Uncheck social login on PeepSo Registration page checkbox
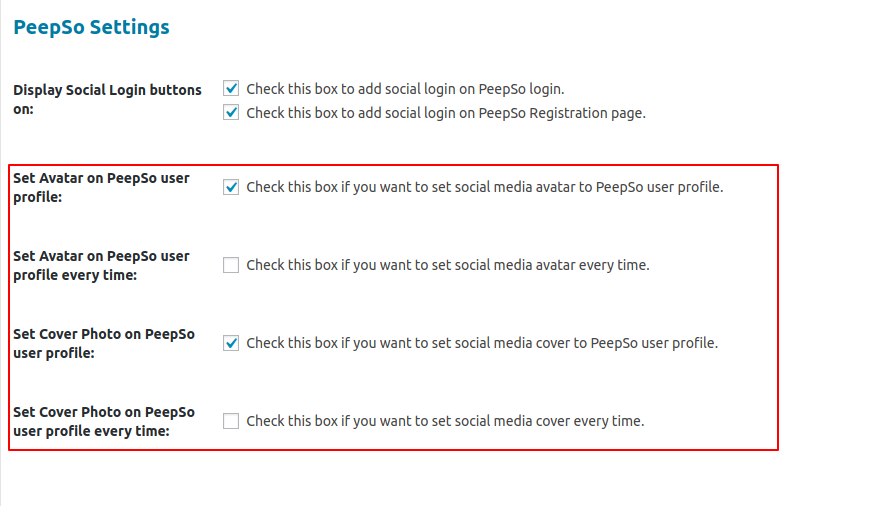The image size is (883, 506). click(231, 113)
